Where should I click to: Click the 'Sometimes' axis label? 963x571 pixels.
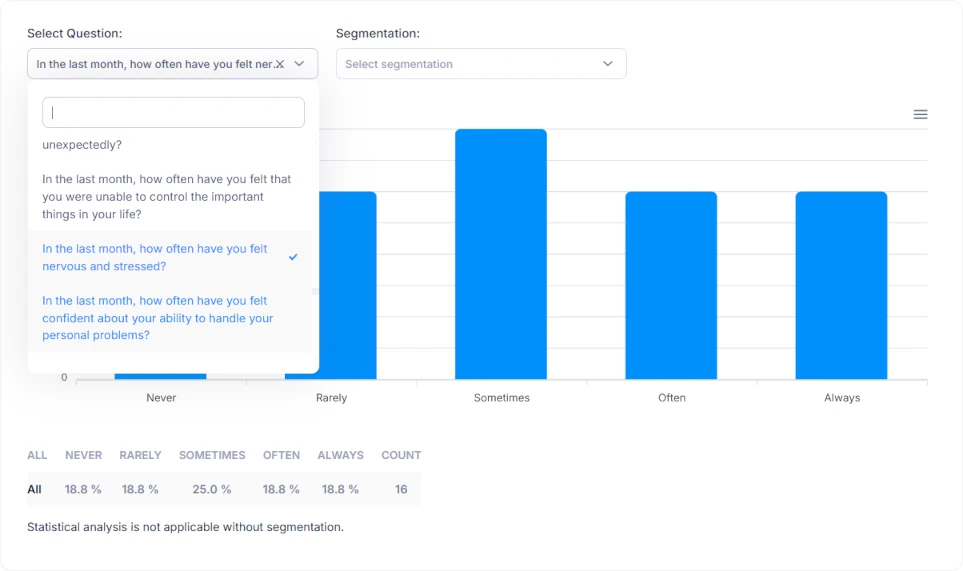pos(501,398)
